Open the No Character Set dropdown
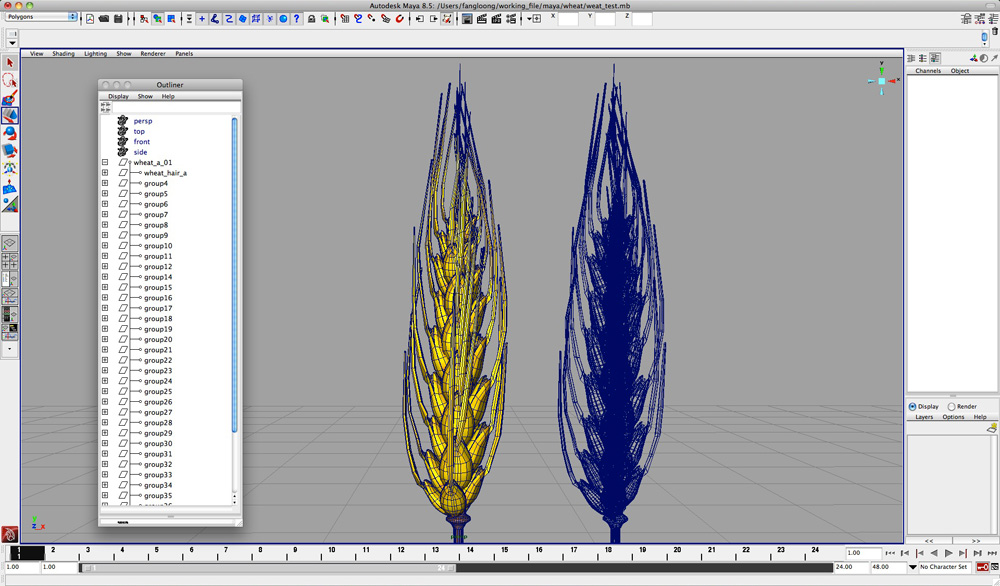1000x586 pixels. 942,567
